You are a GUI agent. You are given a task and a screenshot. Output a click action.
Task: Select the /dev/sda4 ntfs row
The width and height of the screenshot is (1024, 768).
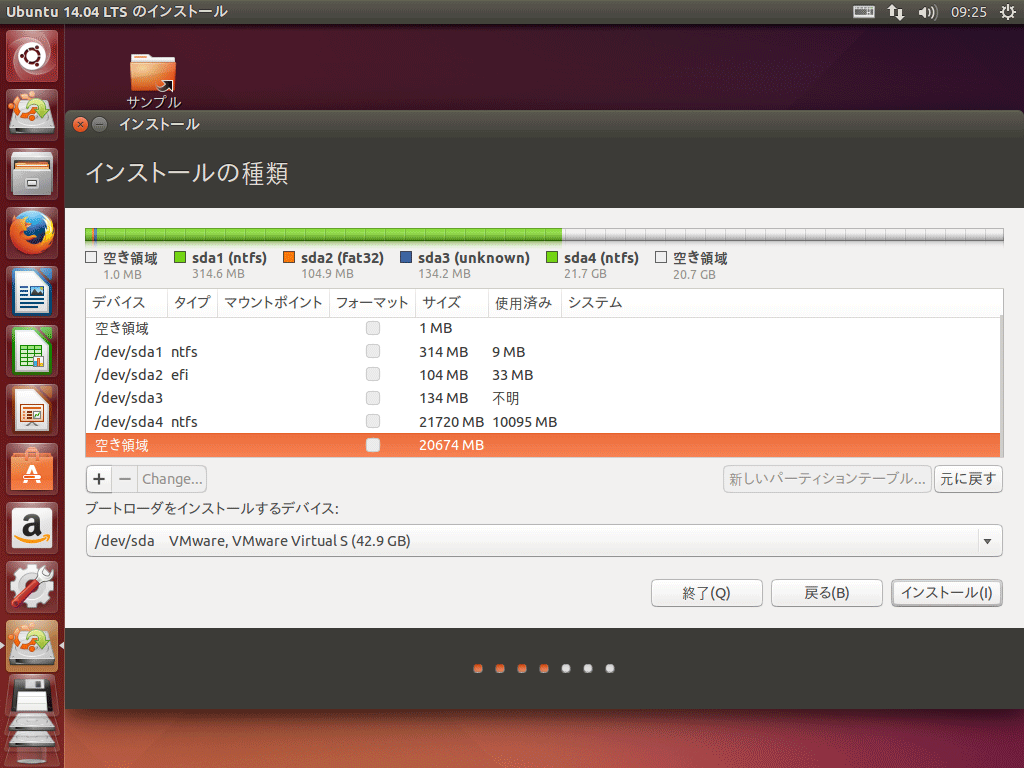(x=543, y=422)
